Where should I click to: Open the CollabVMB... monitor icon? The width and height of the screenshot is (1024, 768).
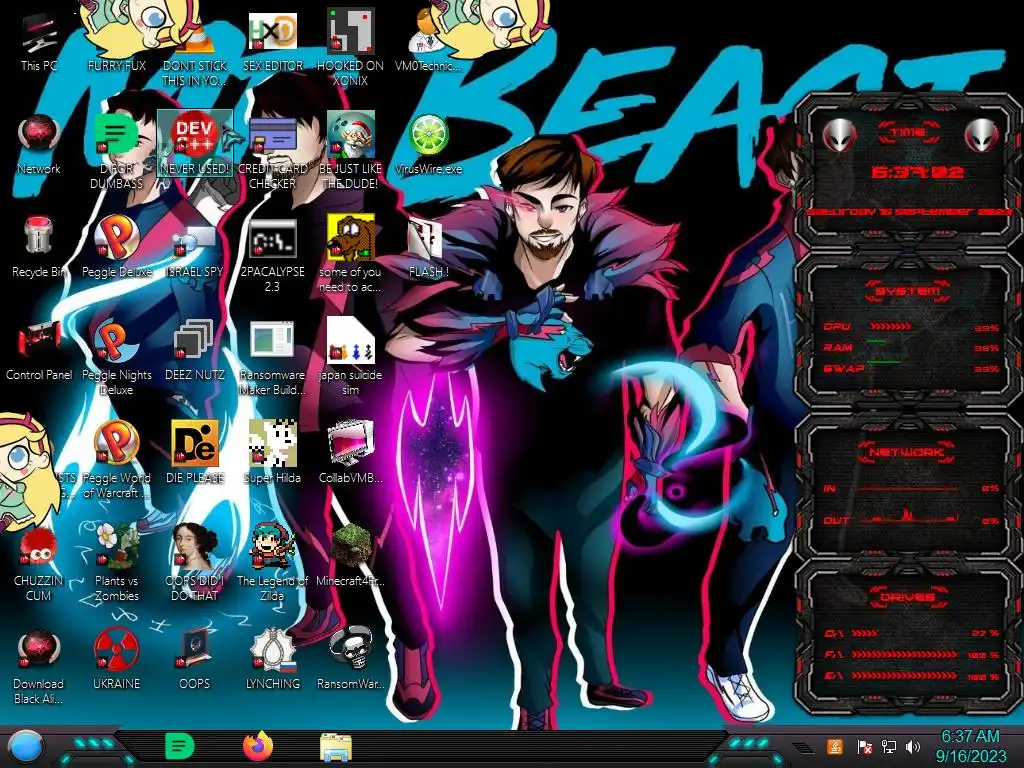351,453
